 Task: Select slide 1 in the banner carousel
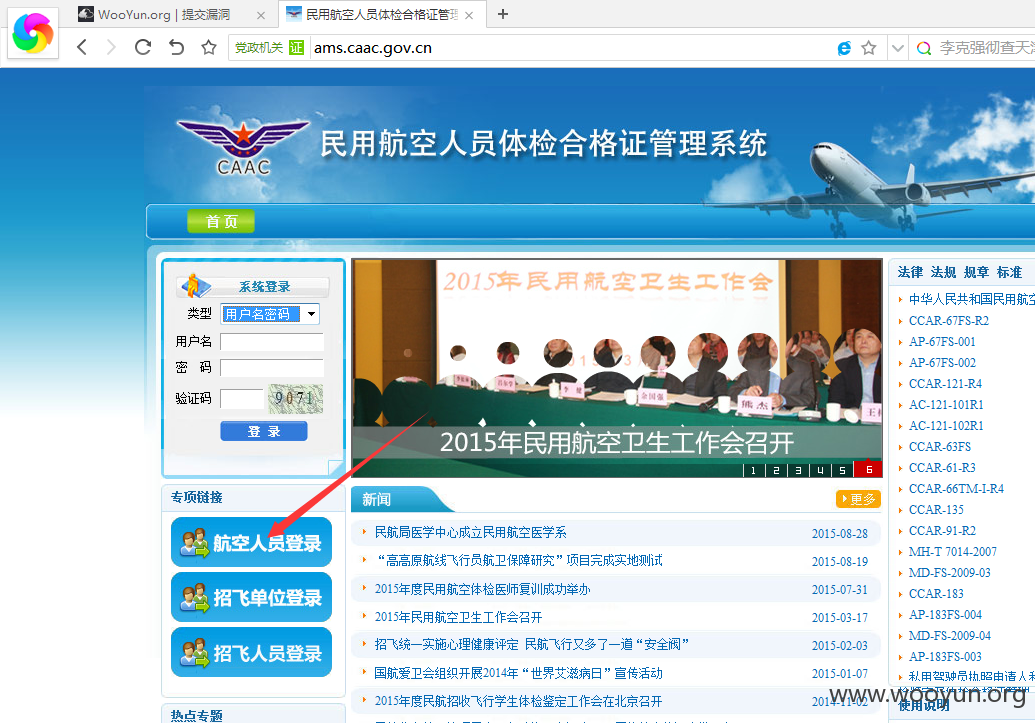[753, 470]
